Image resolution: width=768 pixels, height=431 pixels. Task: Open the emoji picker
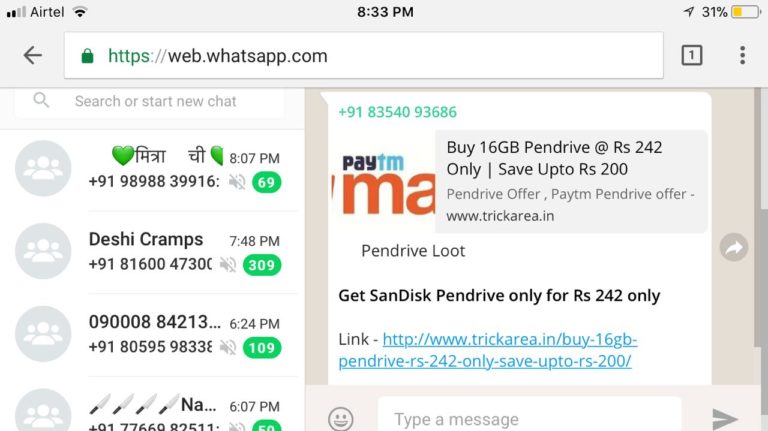pos(340,419)
